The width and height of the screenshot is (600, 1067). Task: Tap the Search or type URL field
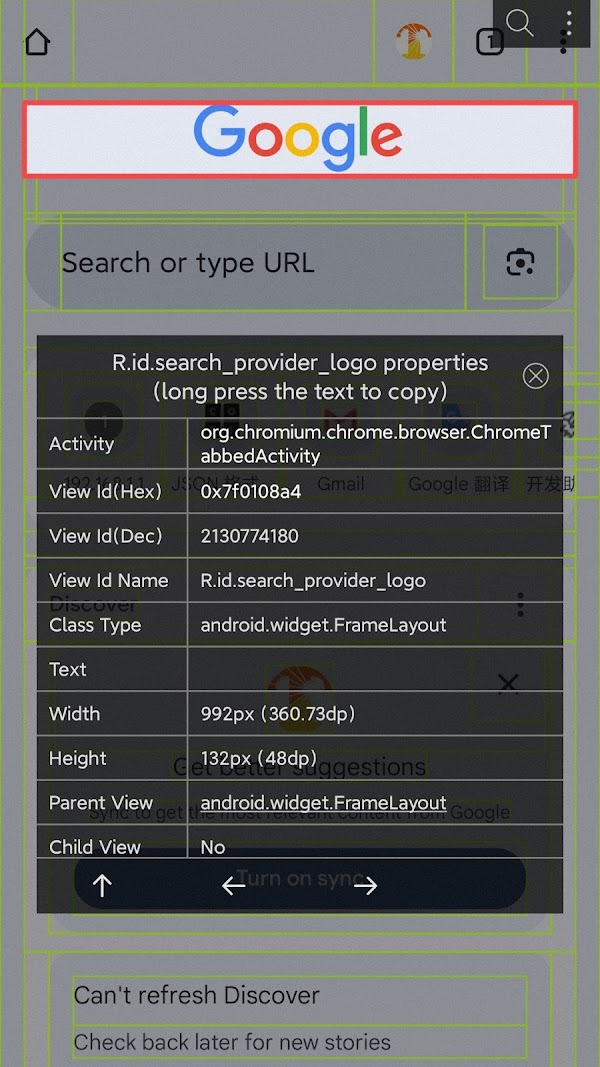click(250, 264)
